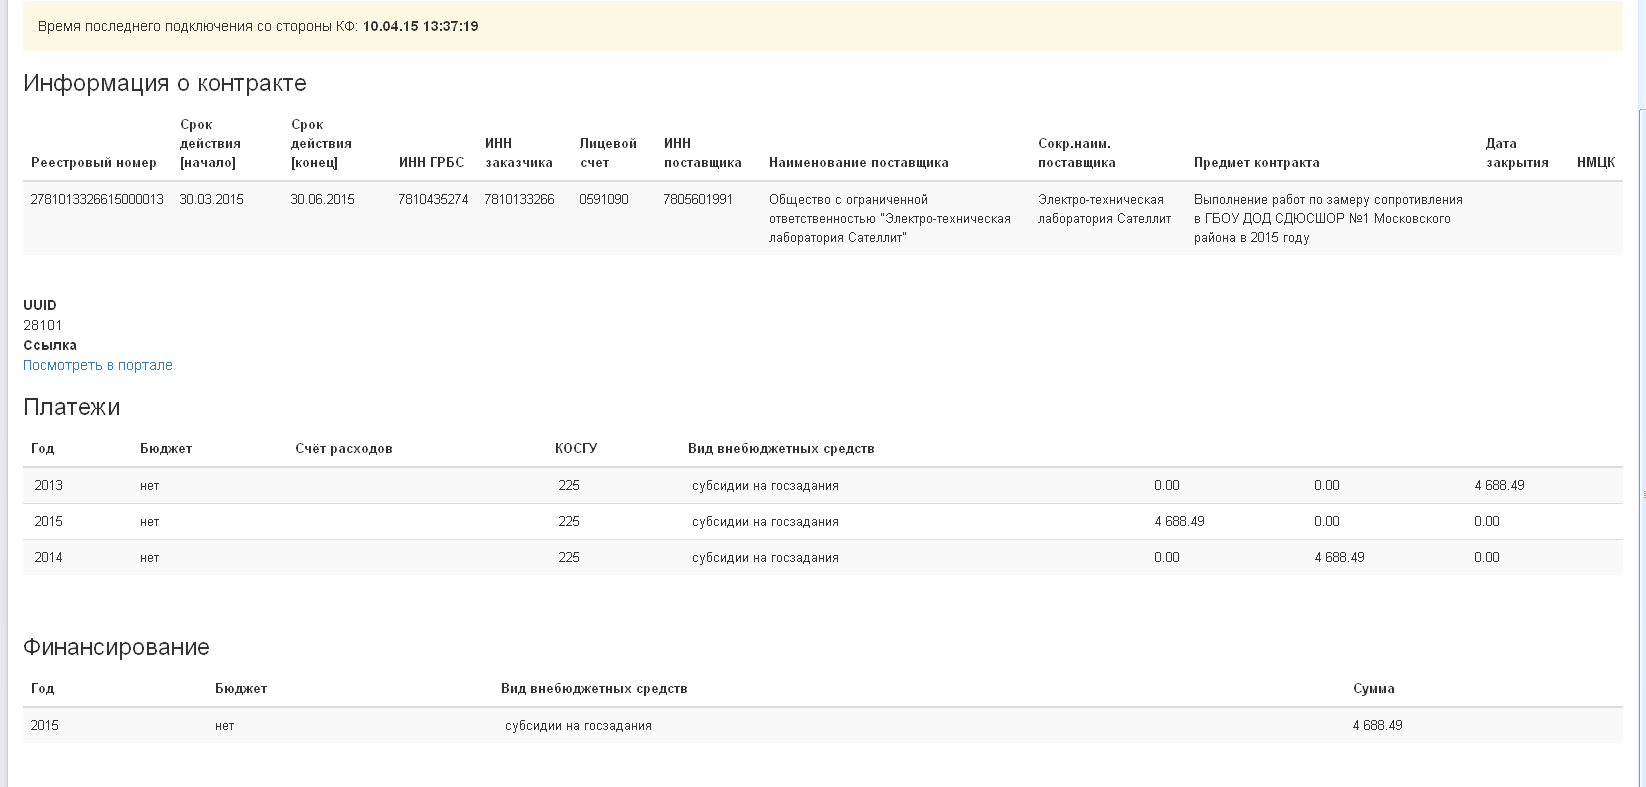Click the 'Предмет контракта' column header
Viewport: 1646px width, 787px height.
pyautogui.click(x=1256, y=162)
